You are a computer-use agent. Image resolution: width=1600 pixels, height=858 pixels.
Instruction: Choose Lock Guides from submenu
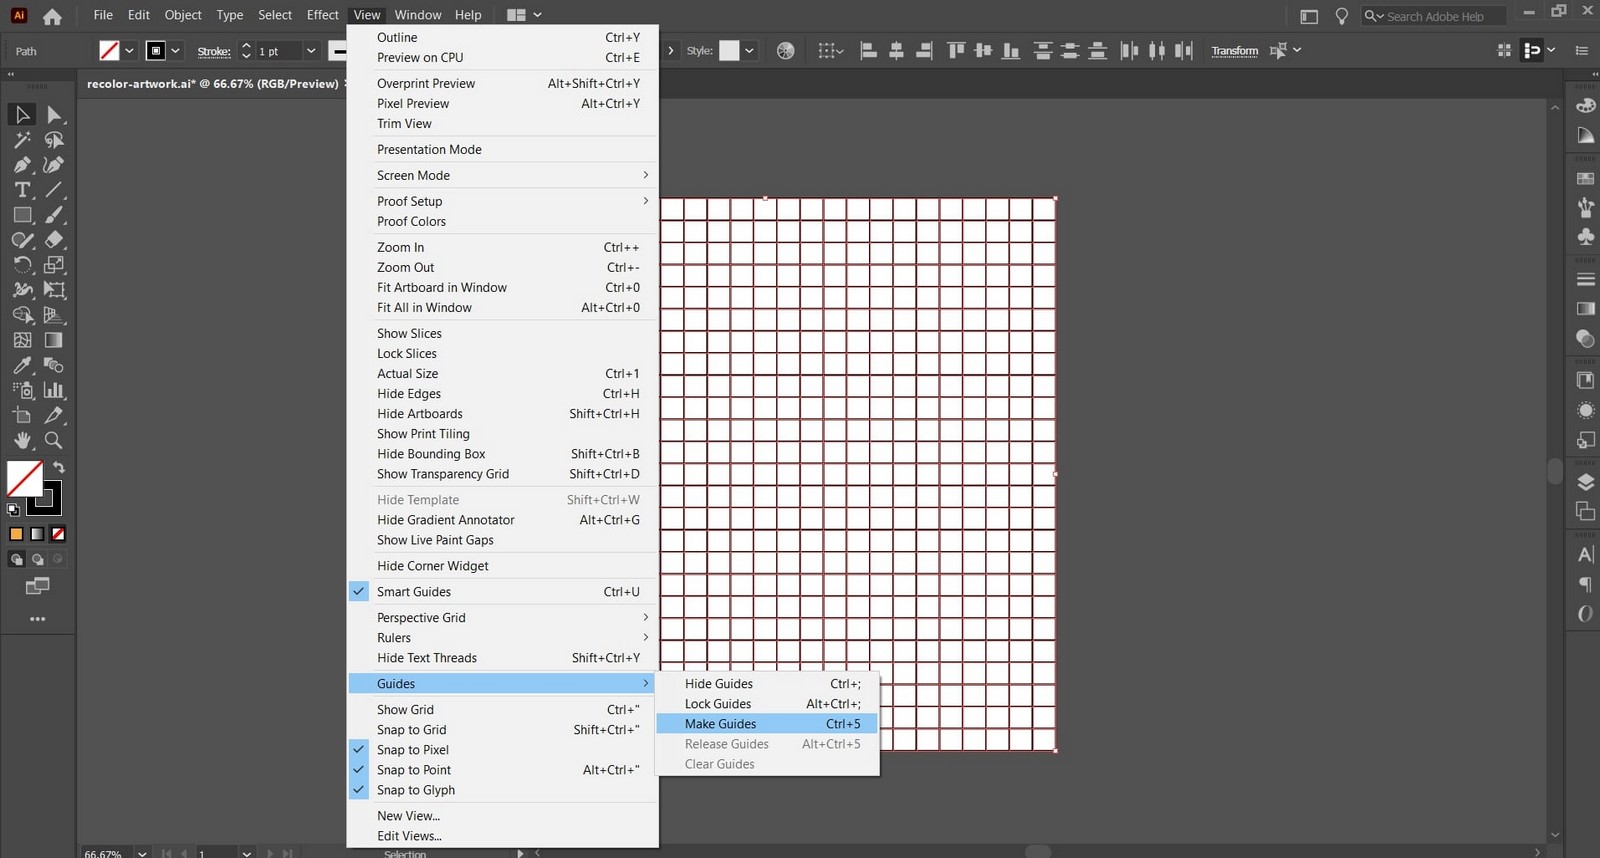767,704
